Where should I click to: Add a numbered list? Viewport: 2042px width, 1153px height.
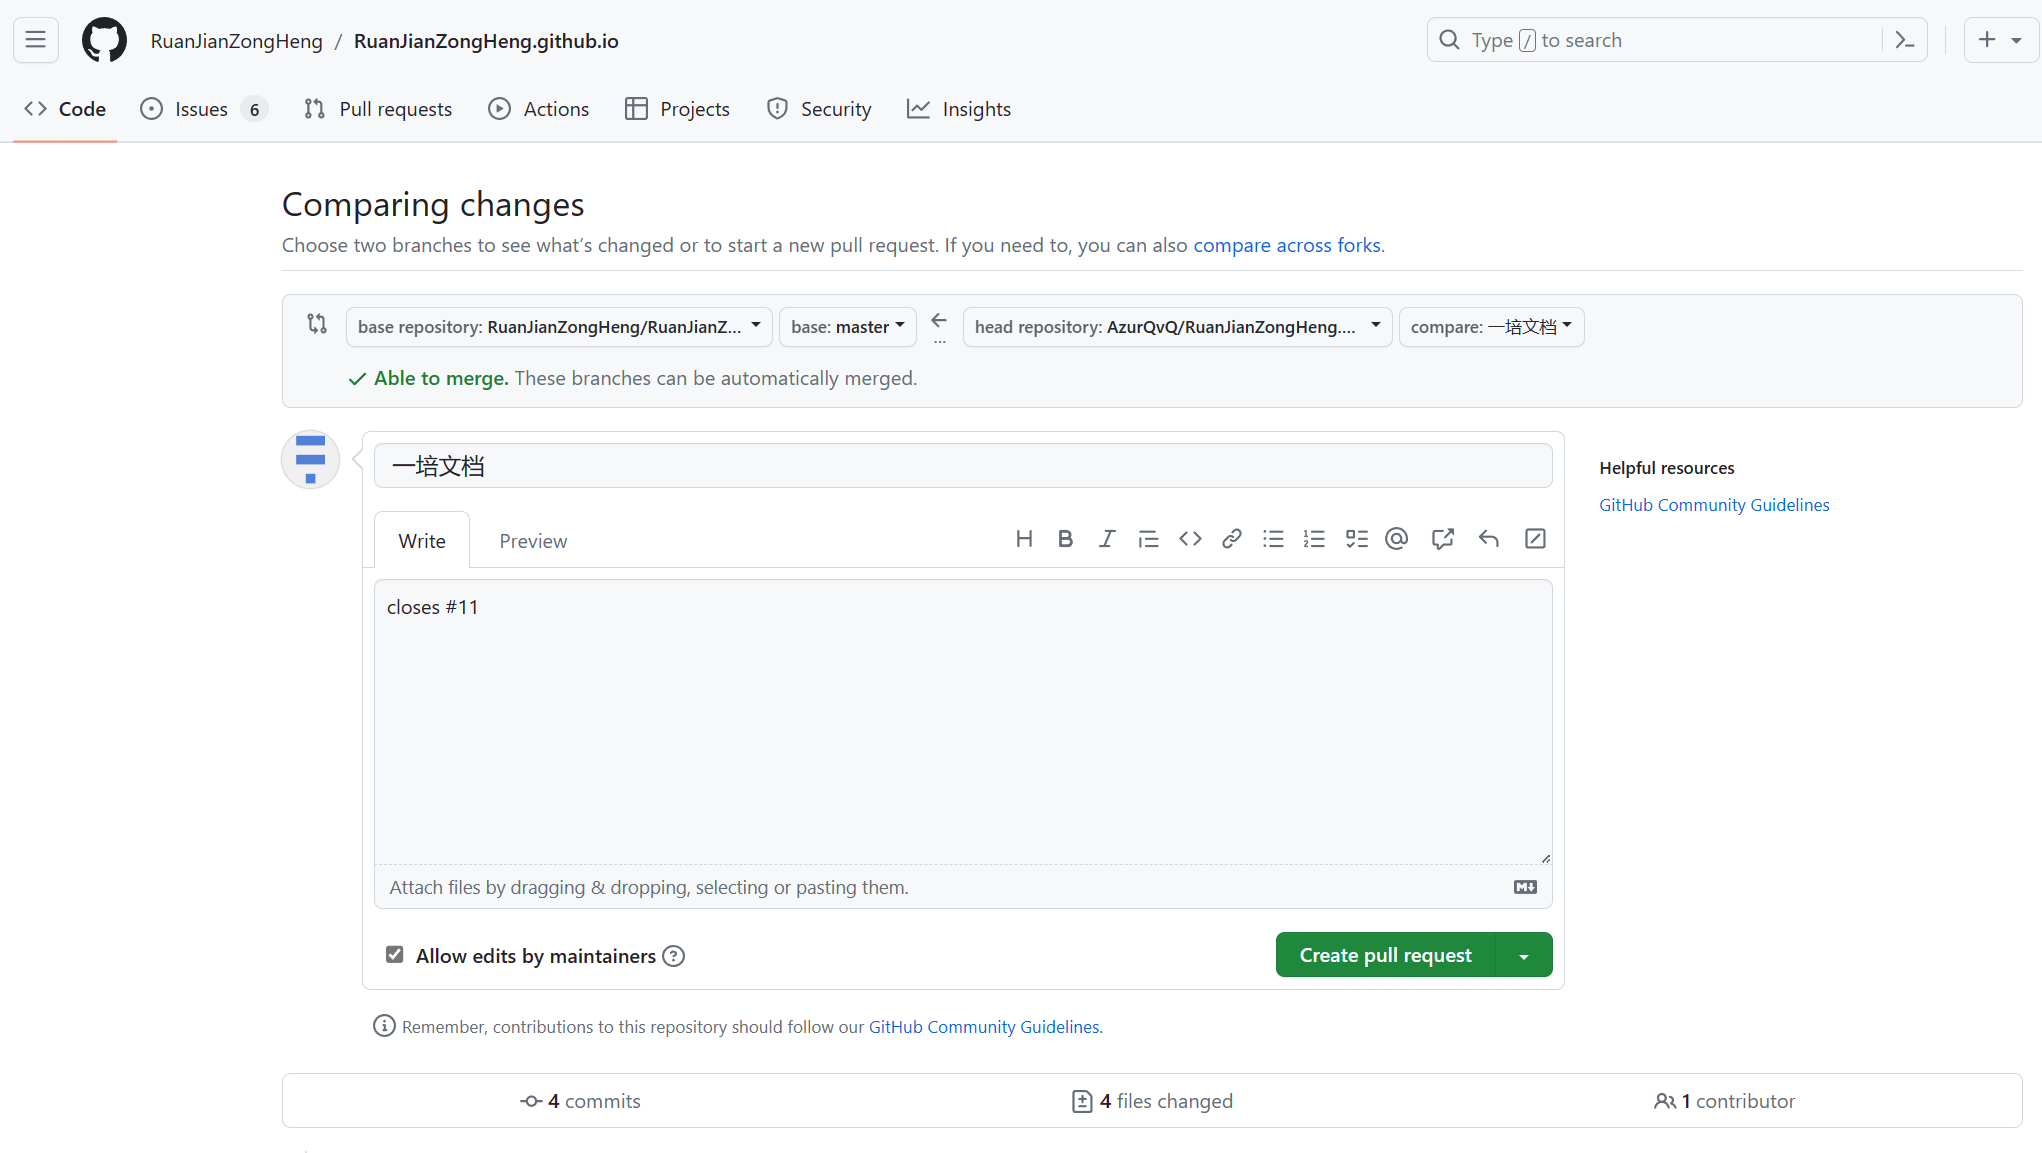tap(1314, 539)
